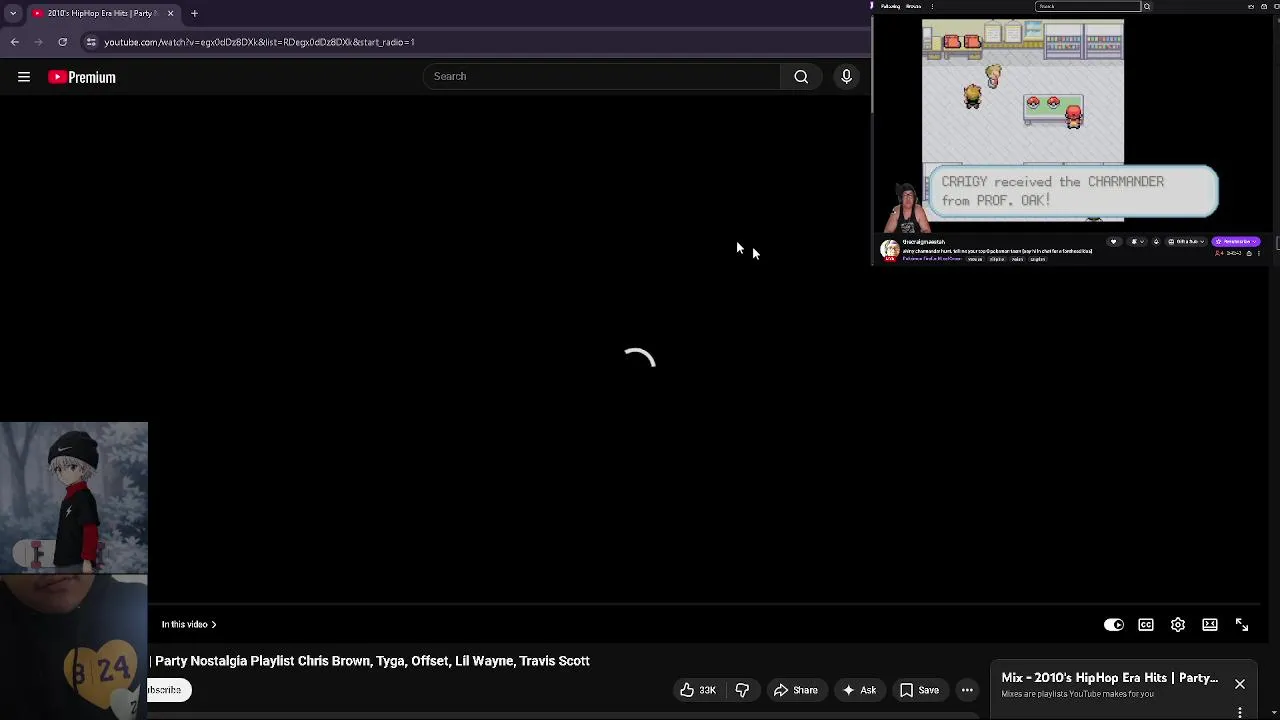This screenshot has width=1280, height=720.
Task: Save the video with Save button
Action: pyautogui.click(x=919, y=690)
